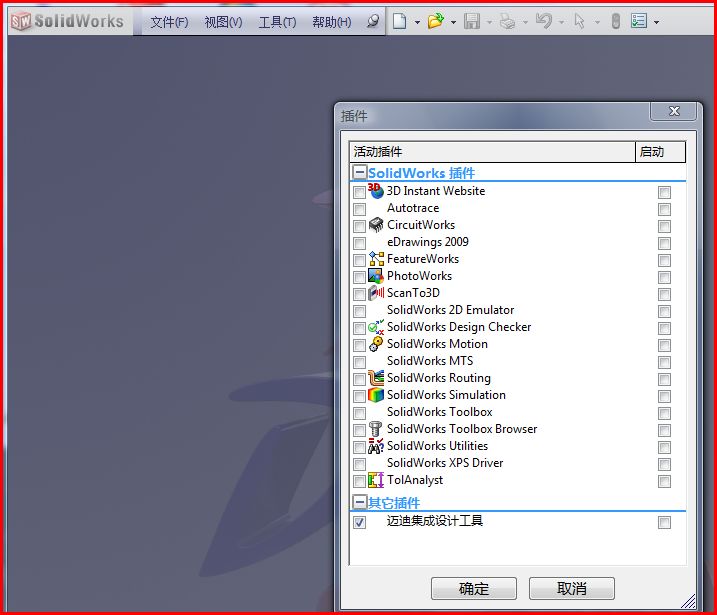Enable the CircuitWorks startup checkbox
717x615 pixels.
coord(664,226)
